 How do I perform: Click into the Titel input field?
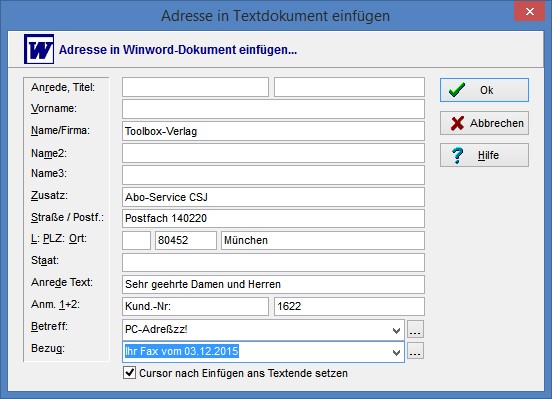[349, 87]
